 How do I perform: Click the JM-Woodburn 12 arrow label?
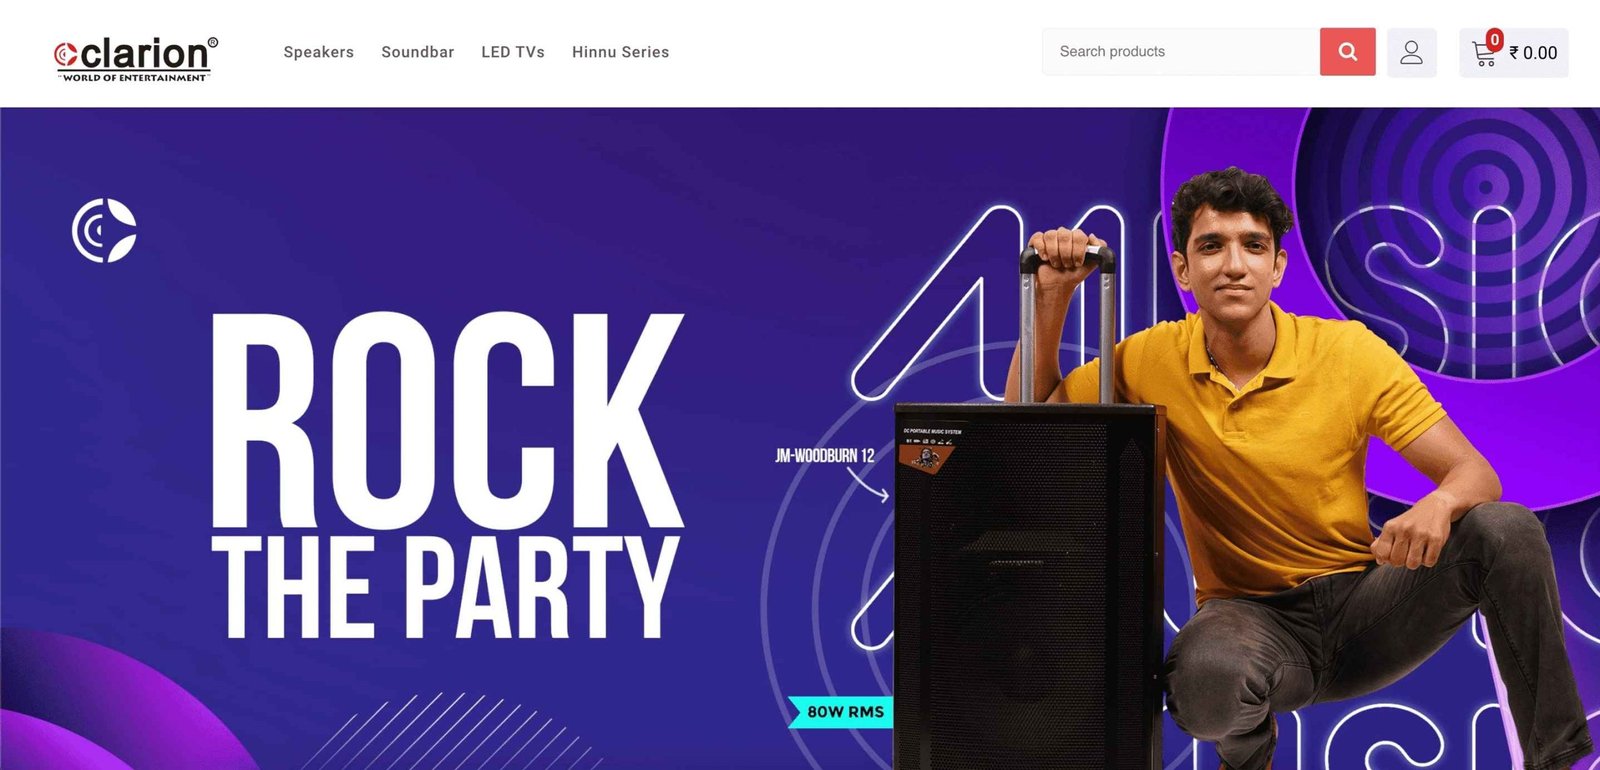(x=825, y=456)
